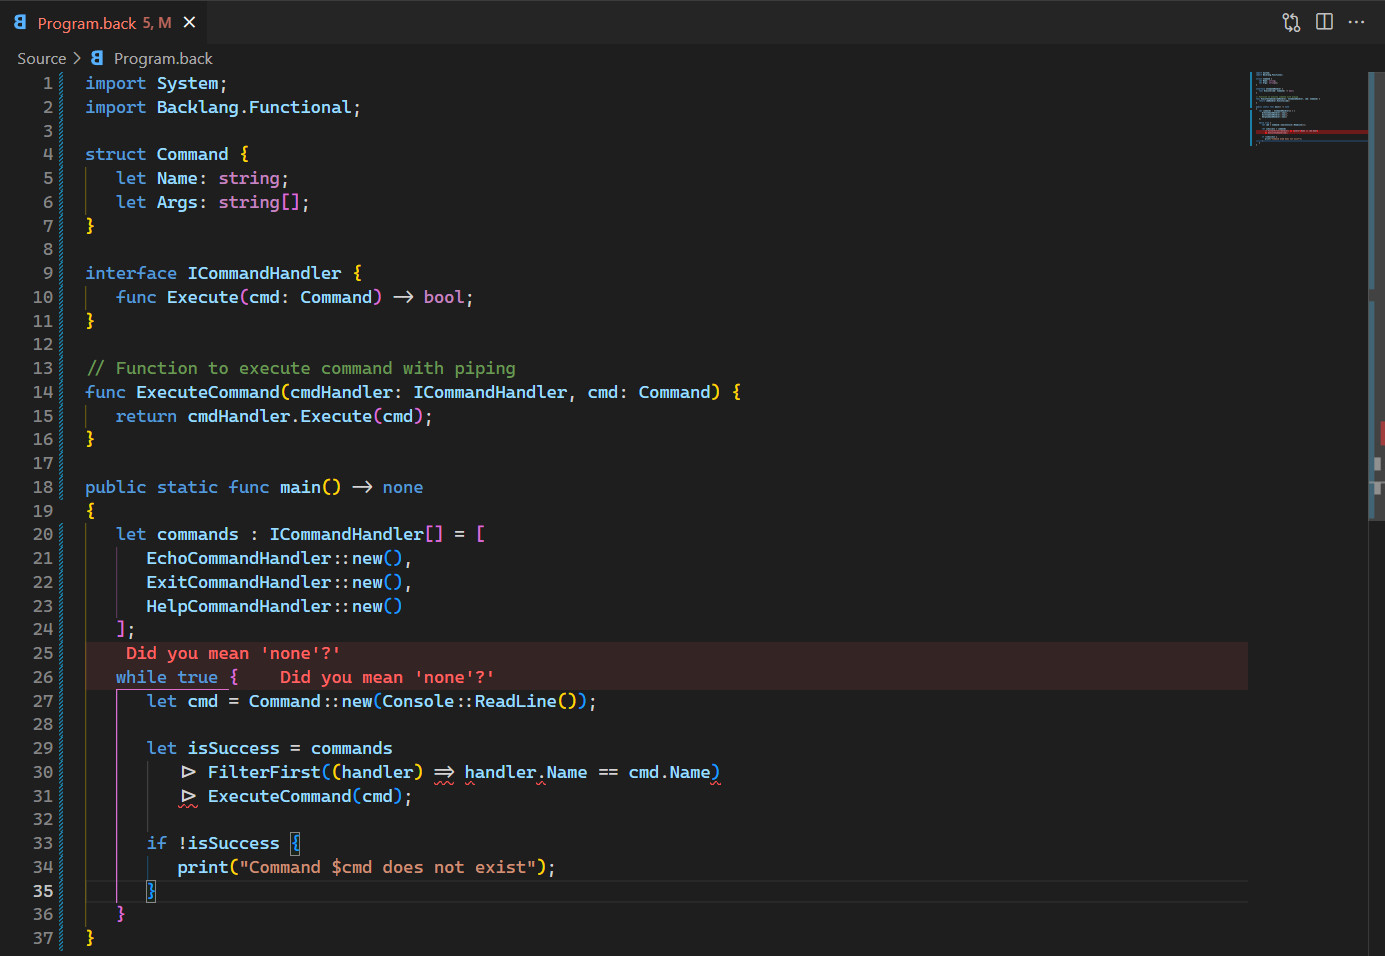The image size is (1385, 956).
Task: Click the highlighted opening brace on line 33
Action: tap(295, 843)
